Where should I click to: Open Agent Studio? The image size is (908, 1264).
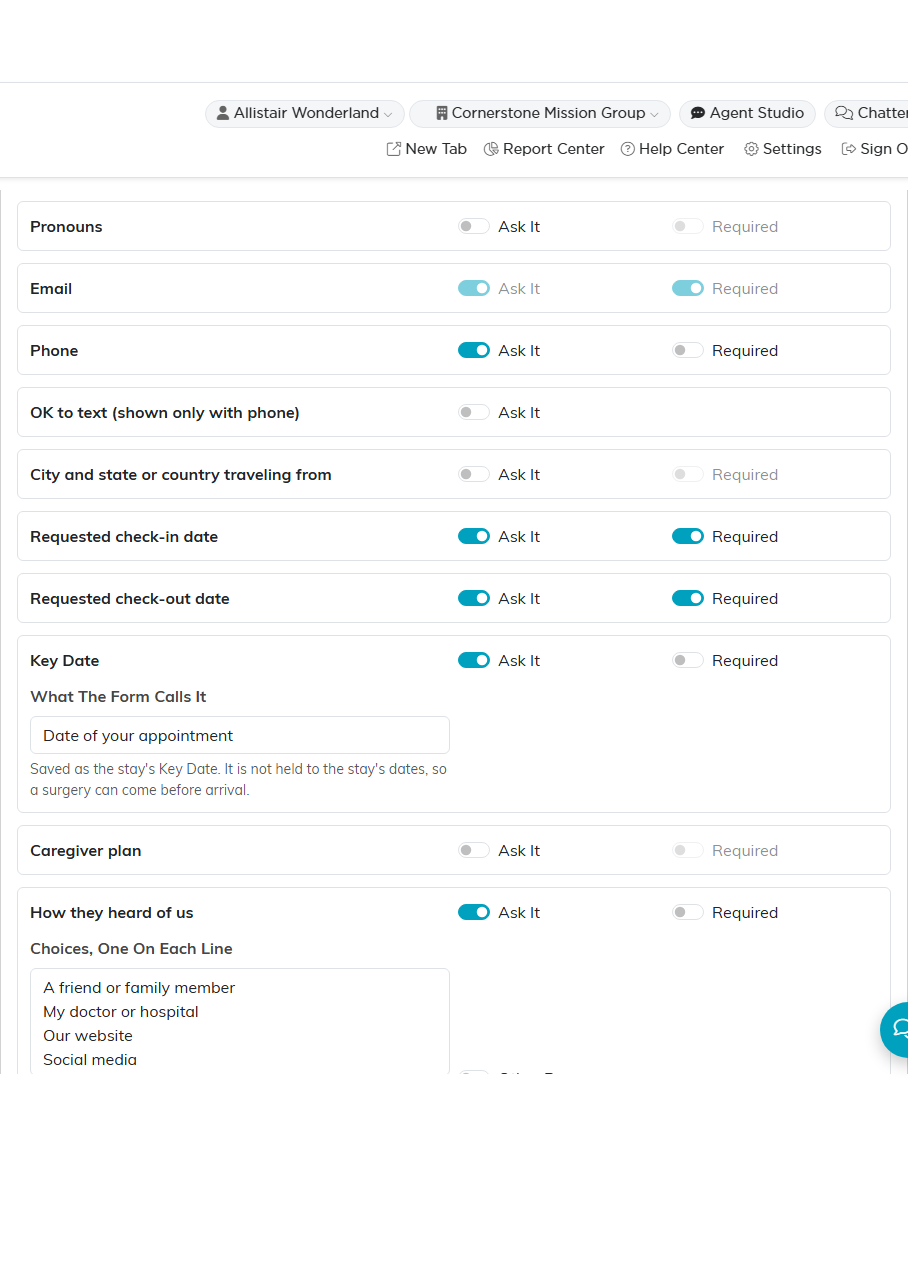point(747,113)
